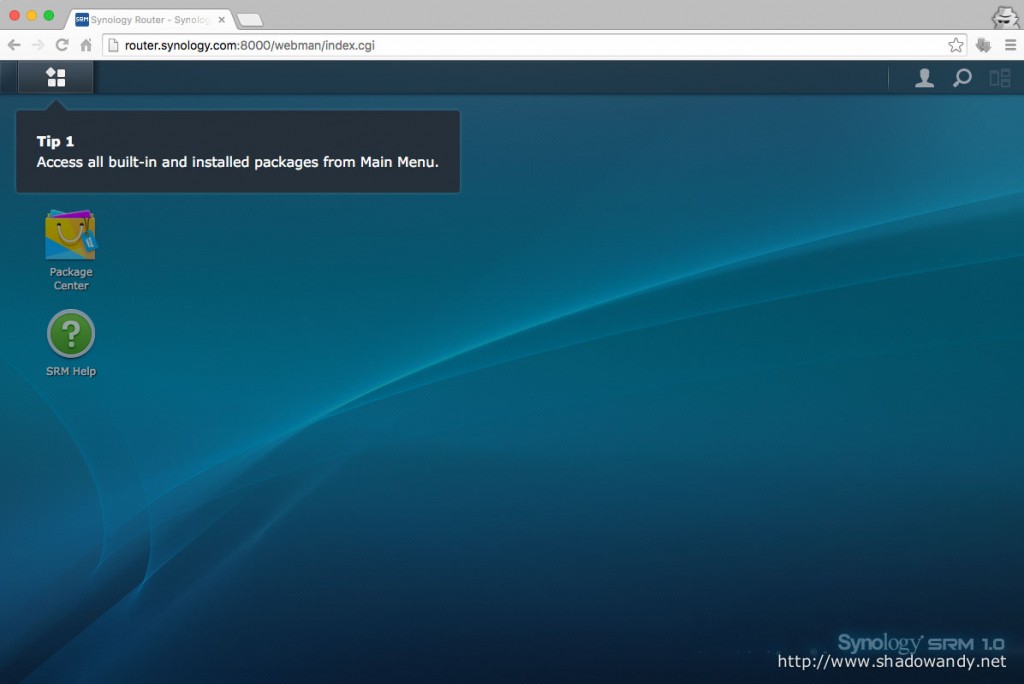
Task: Open Package Center desktop icon
Action: click(71, 250)
